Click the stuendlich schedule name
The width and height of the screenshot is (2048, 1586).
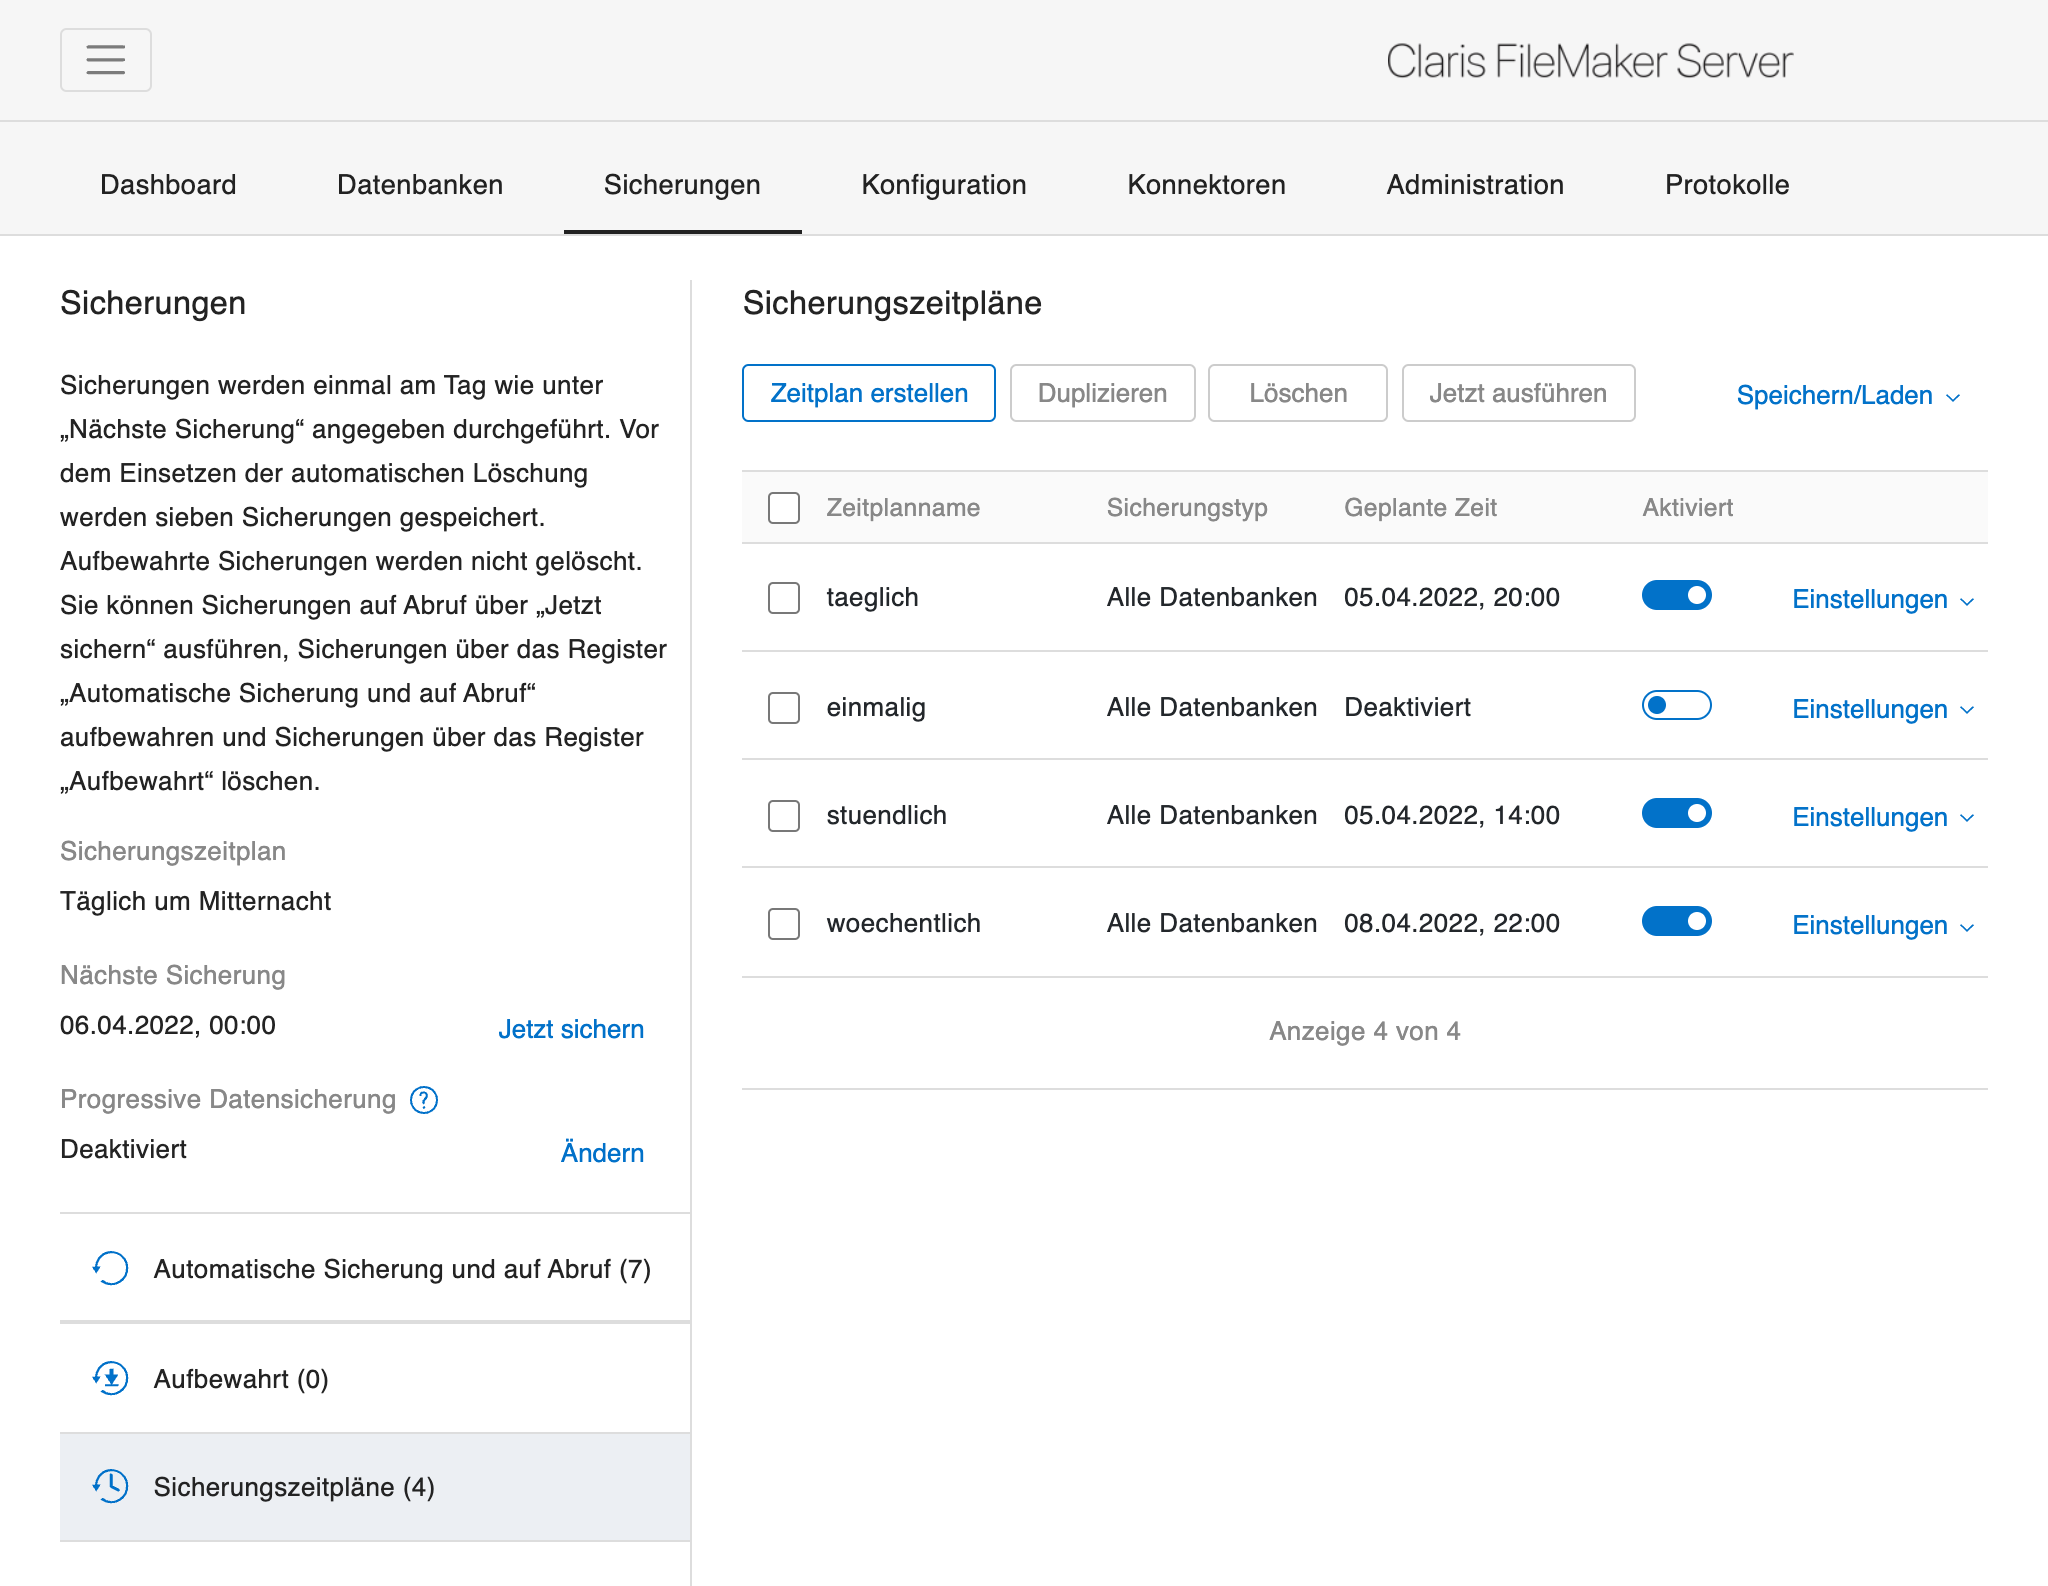[x=886, y=816]
